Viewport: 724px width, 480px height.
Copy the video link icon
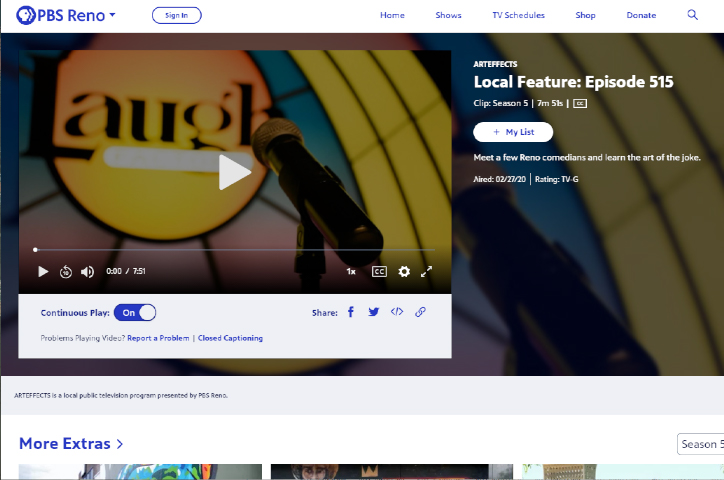tap(420, 312)
